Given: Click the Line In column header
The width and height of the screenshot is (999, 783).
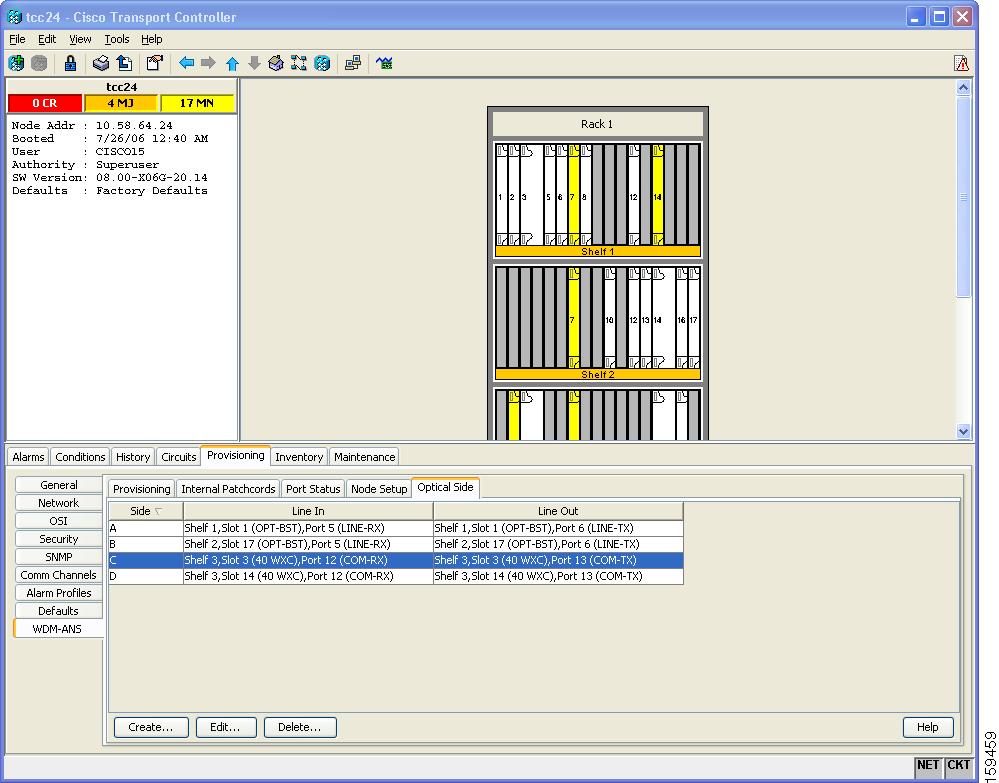Looking at the screenshot, I should (308, 511).
